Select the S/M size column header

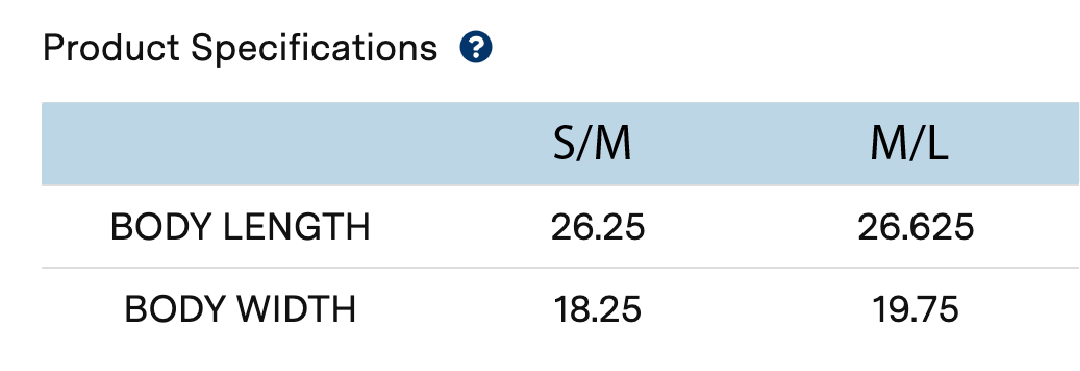pos(592,145)
